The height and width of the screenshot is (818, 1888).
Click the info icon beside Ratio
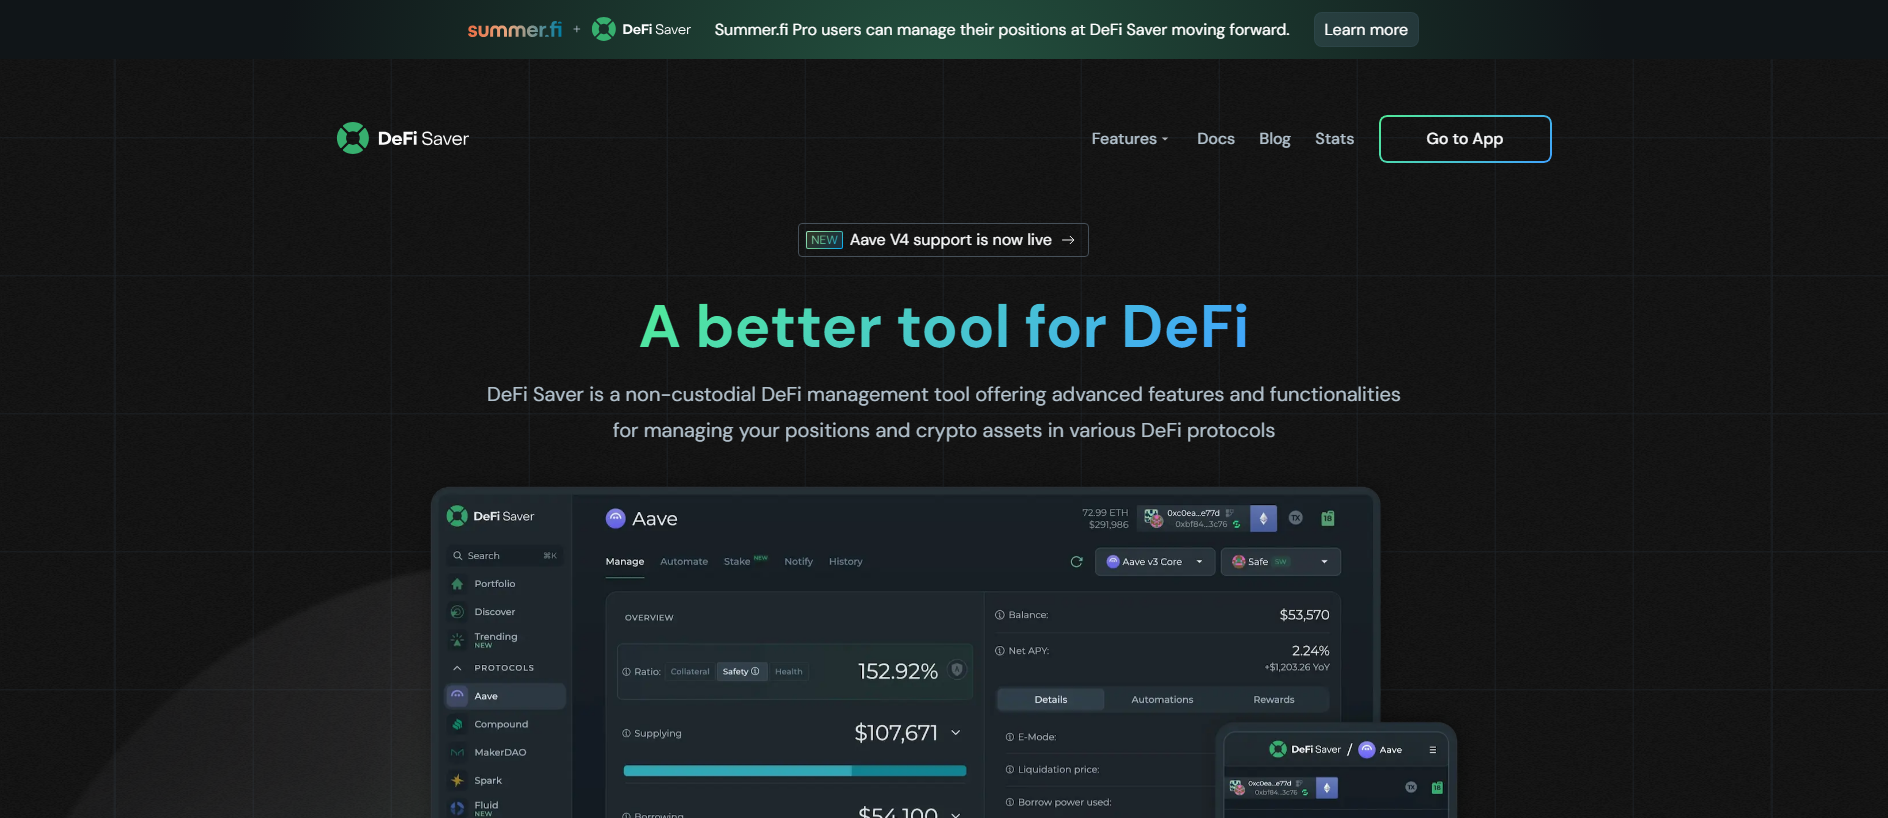pos(626,672)
